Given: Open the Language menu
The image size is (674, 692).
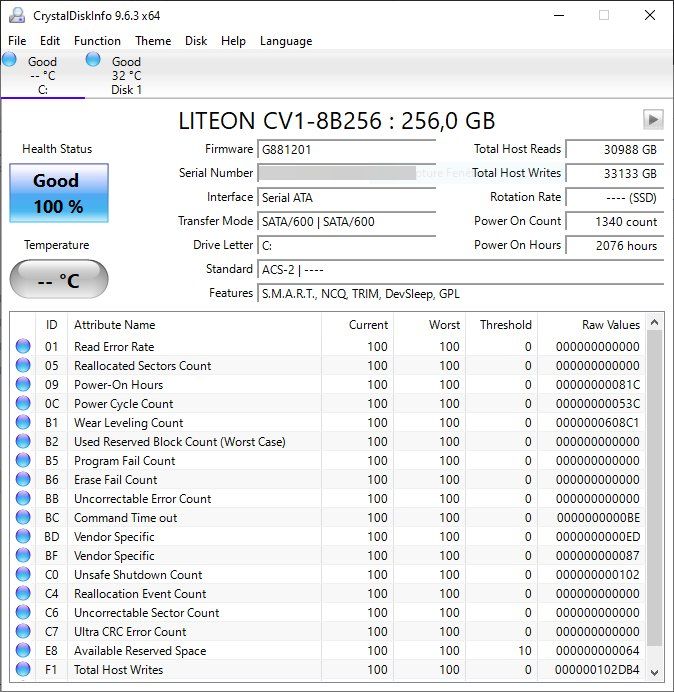Looking at the screenshot, I should [x=286, y=41].
